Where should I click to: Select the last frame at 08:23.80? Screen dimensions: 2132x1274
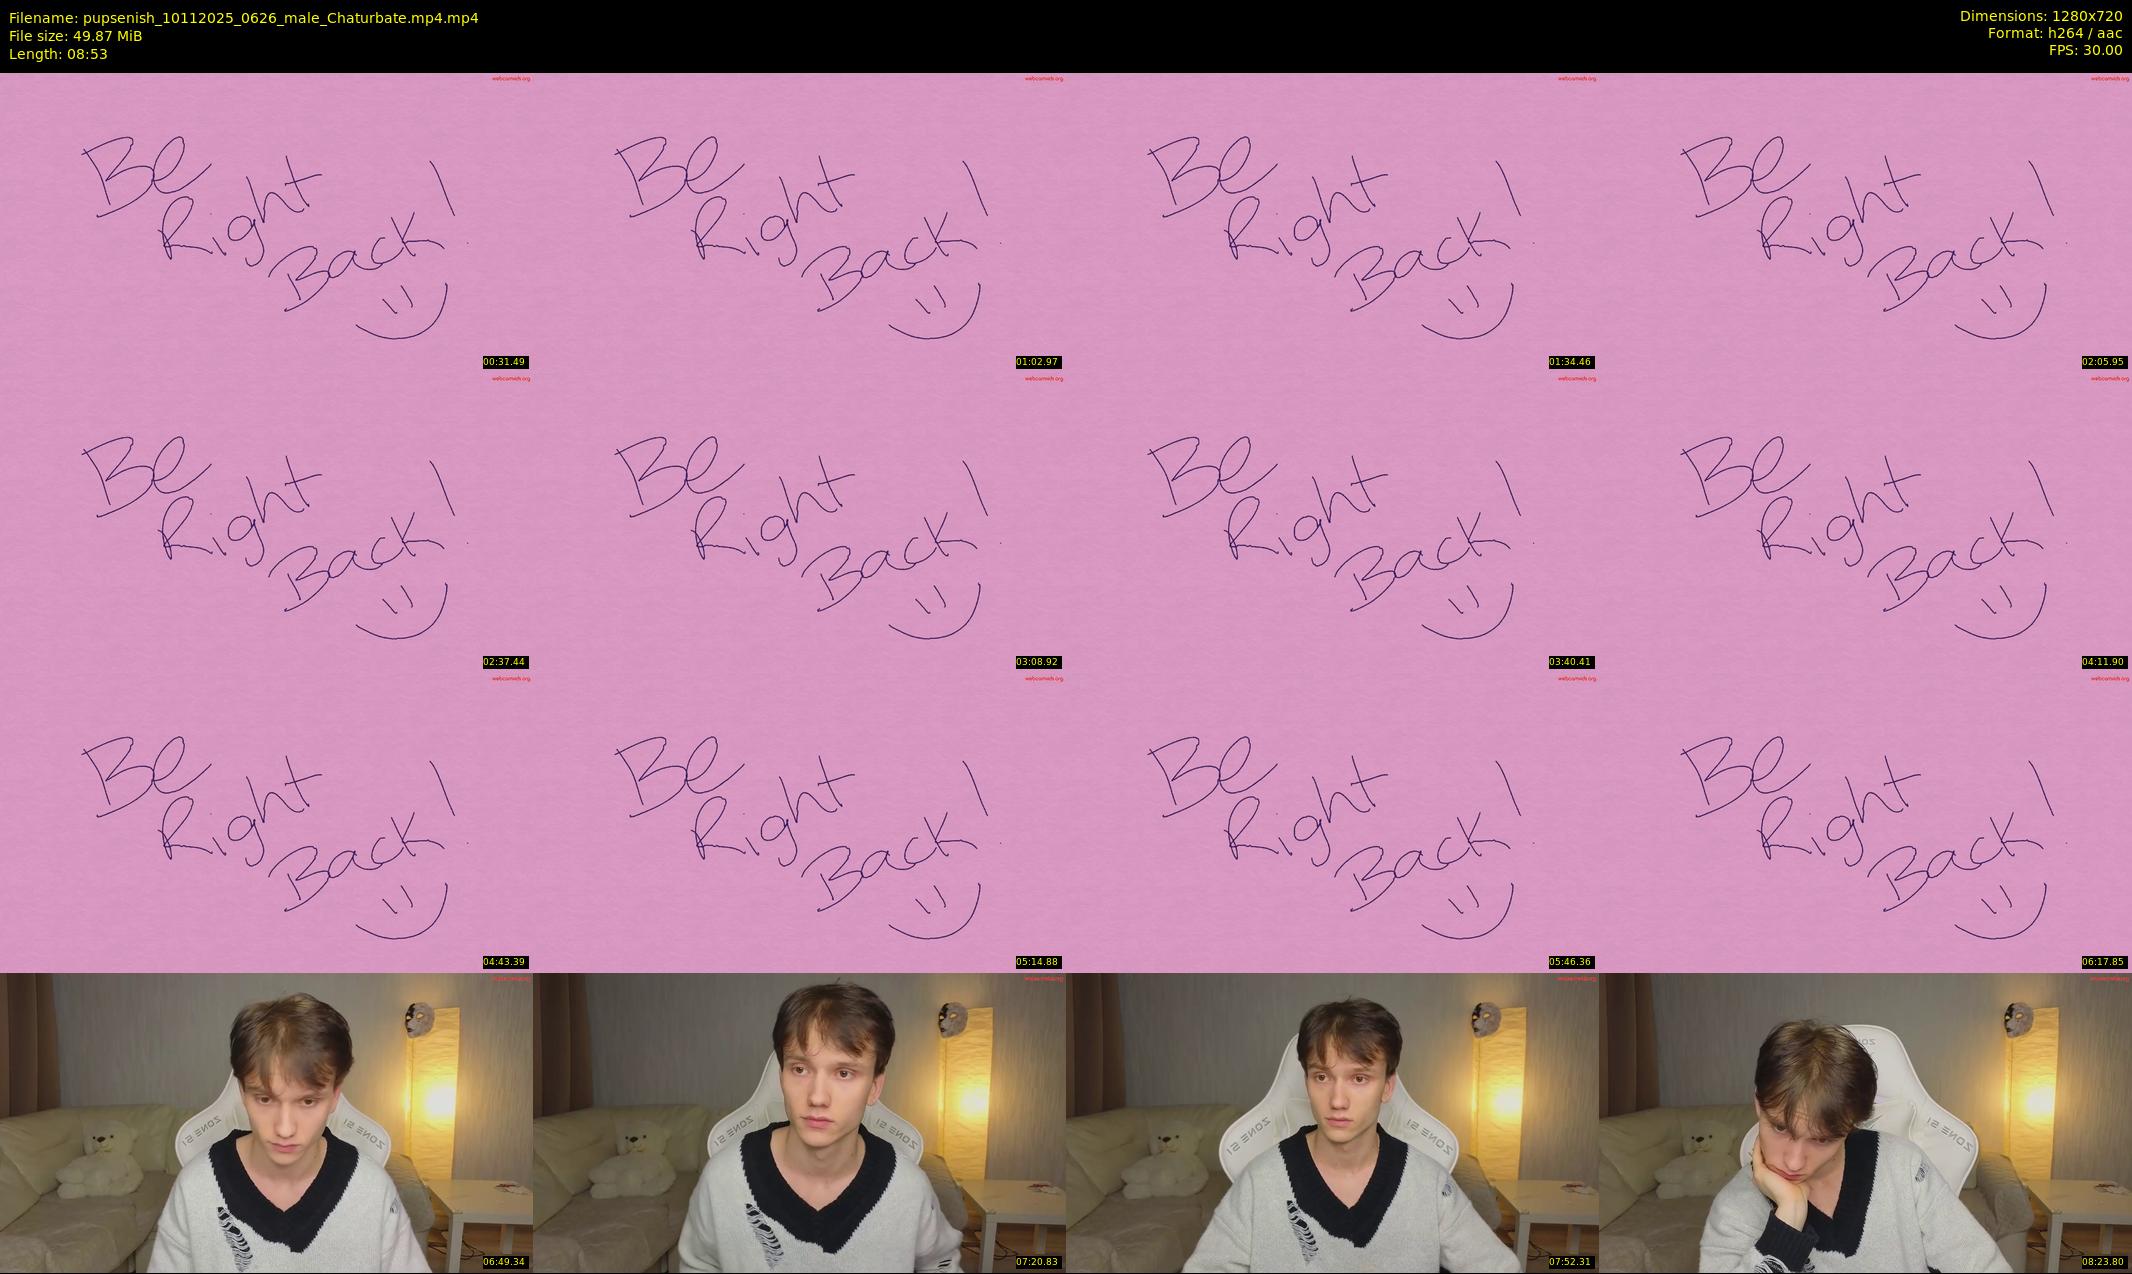(x=1865, y=1122)
